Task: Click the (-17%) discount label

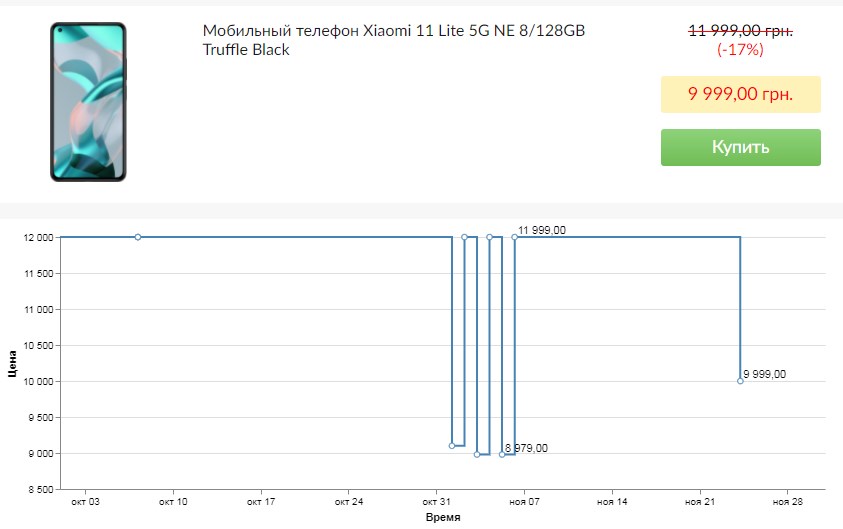Action: 740,50
